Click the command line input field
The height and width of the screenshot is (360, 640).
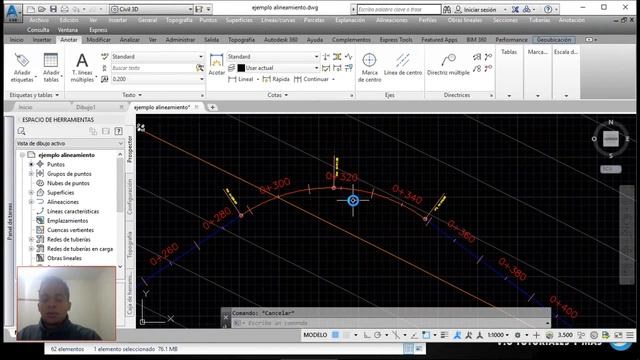point(392,323)
